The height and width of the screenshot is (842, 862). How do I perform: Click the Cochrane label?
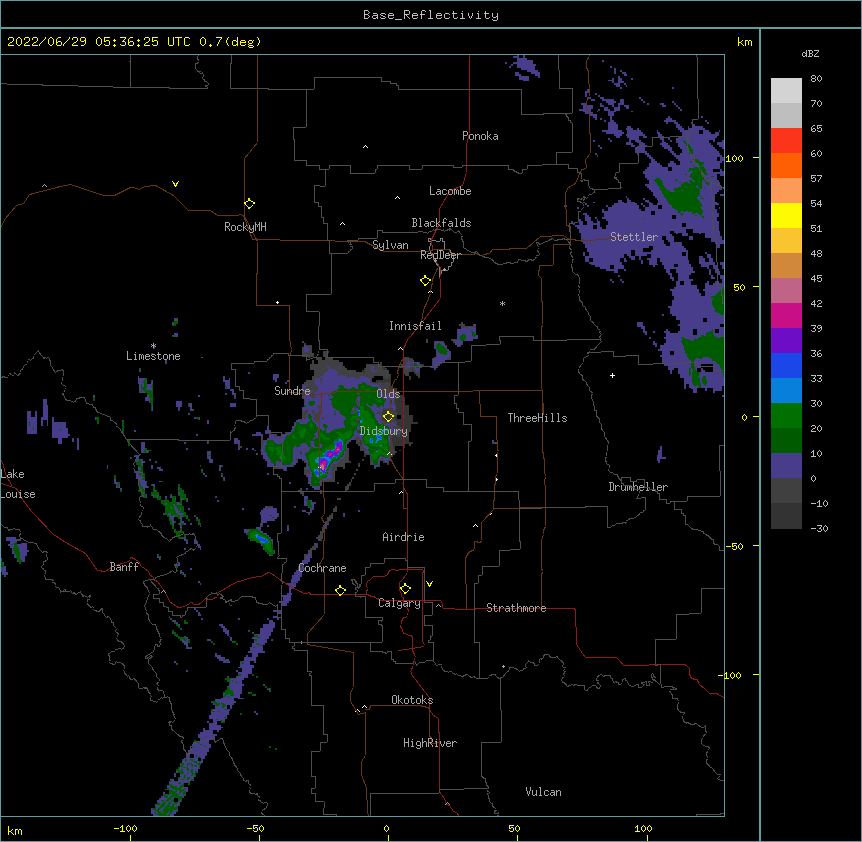point(322,568)
